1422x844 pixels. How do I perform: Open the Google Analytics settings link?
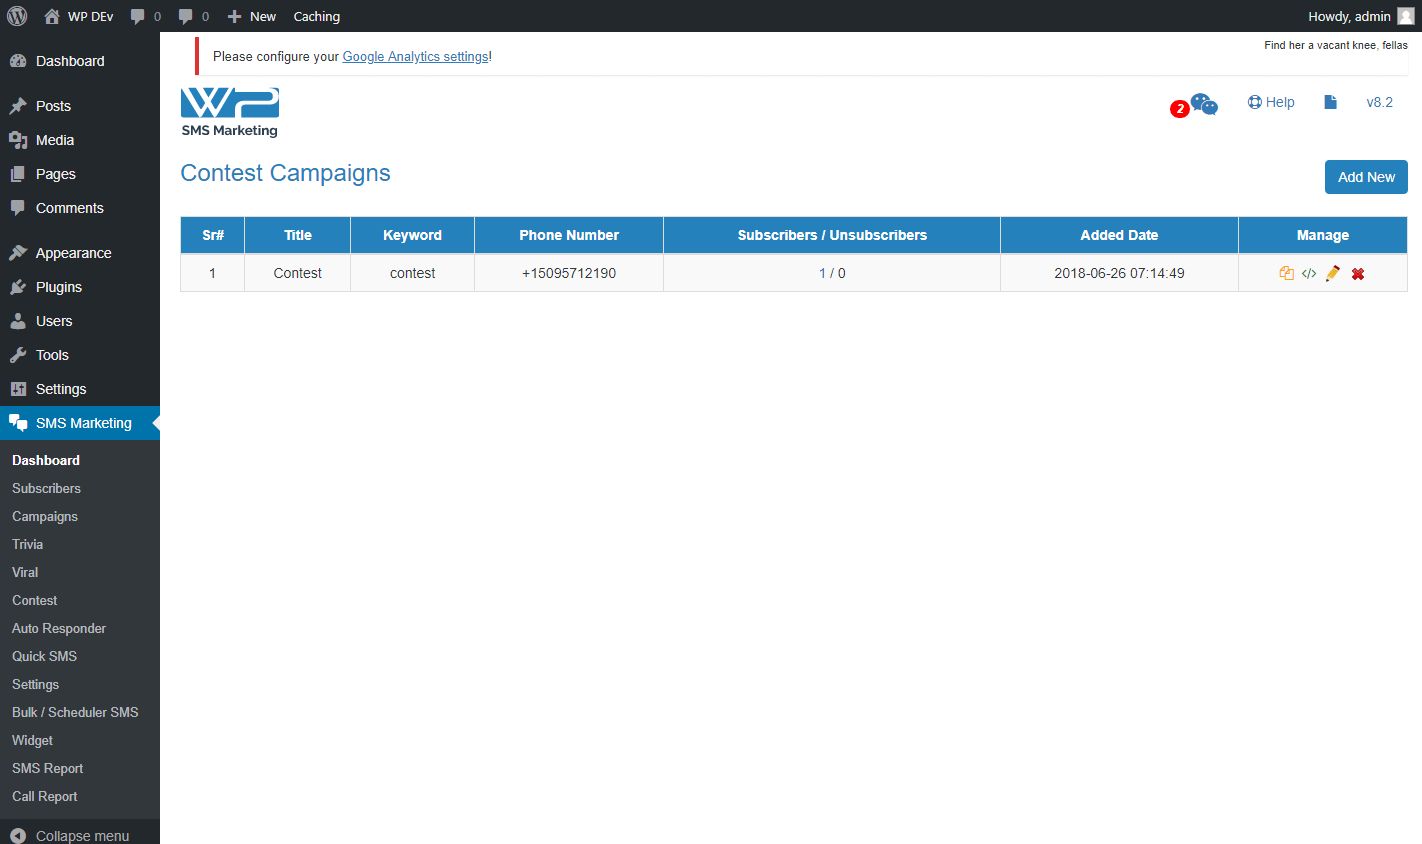pos(416,57)
